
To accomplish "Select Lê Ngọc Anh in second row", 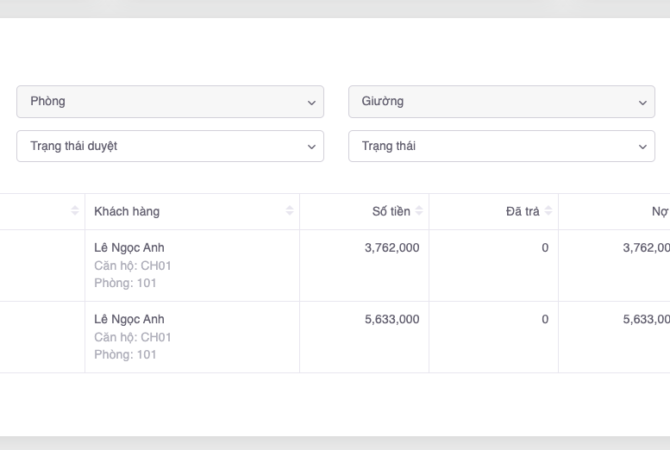I will 129,319.
